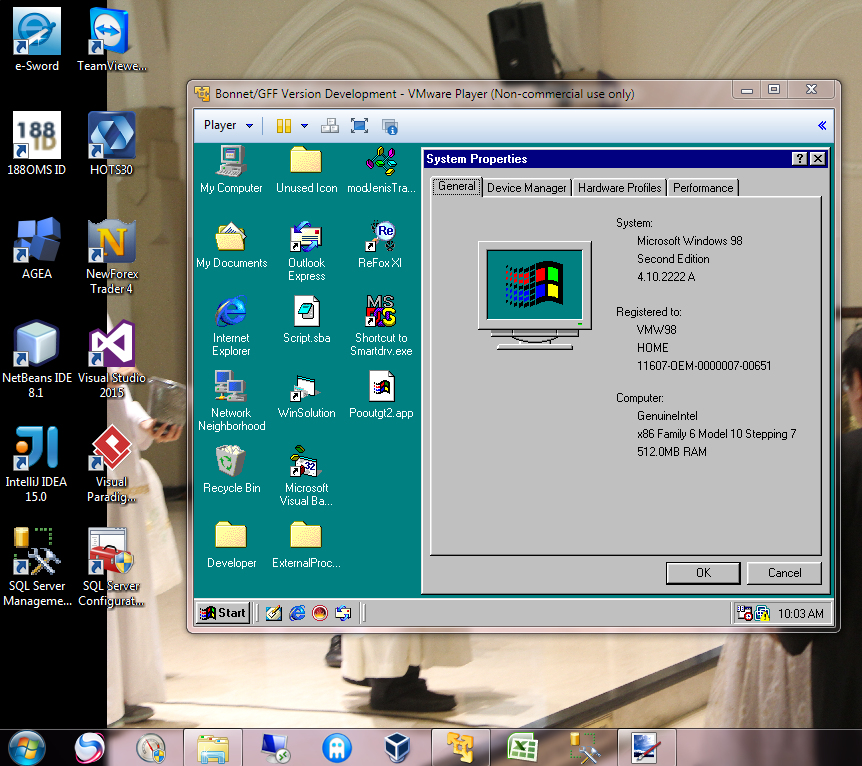The image size is (862, 766).
Task: Click OK to close System Properties
Action: [x=703, y=573]
